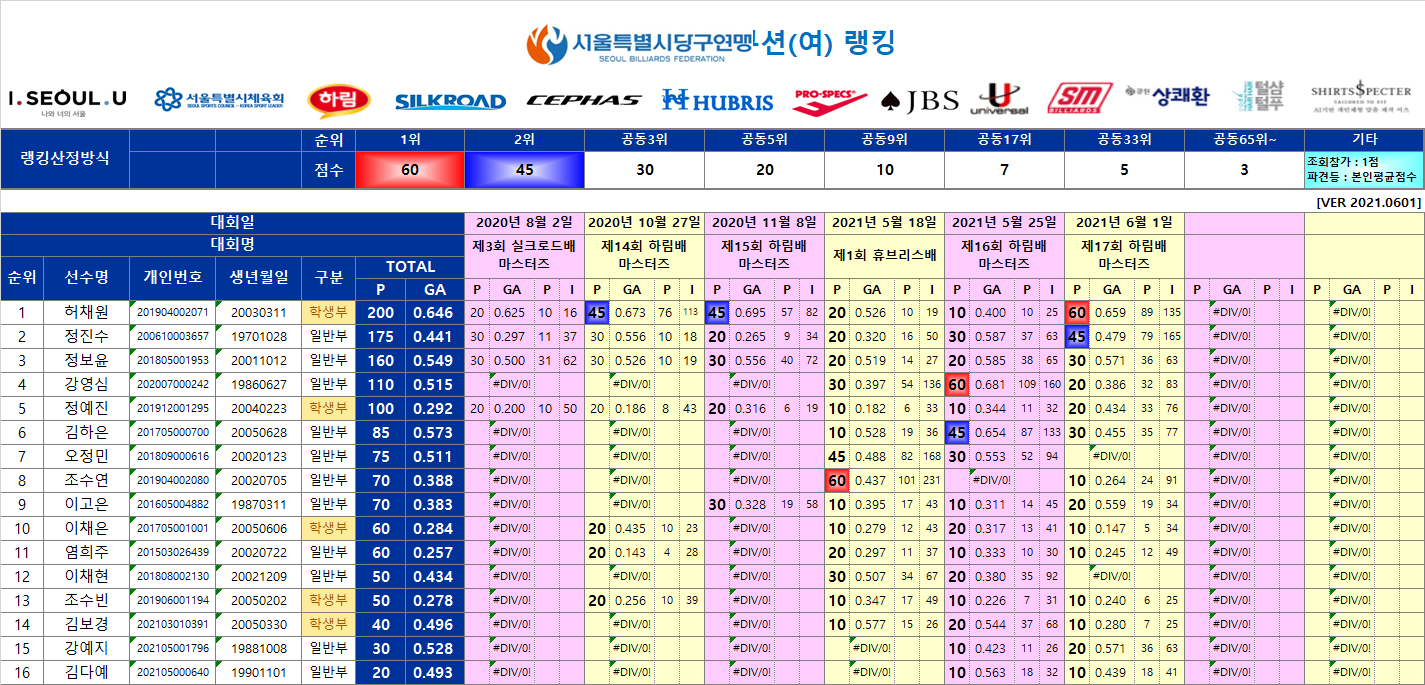This screenshot has width=1425, height=685.
Task: Click the red SM Billiards logo
Action: click(1080, 99)
